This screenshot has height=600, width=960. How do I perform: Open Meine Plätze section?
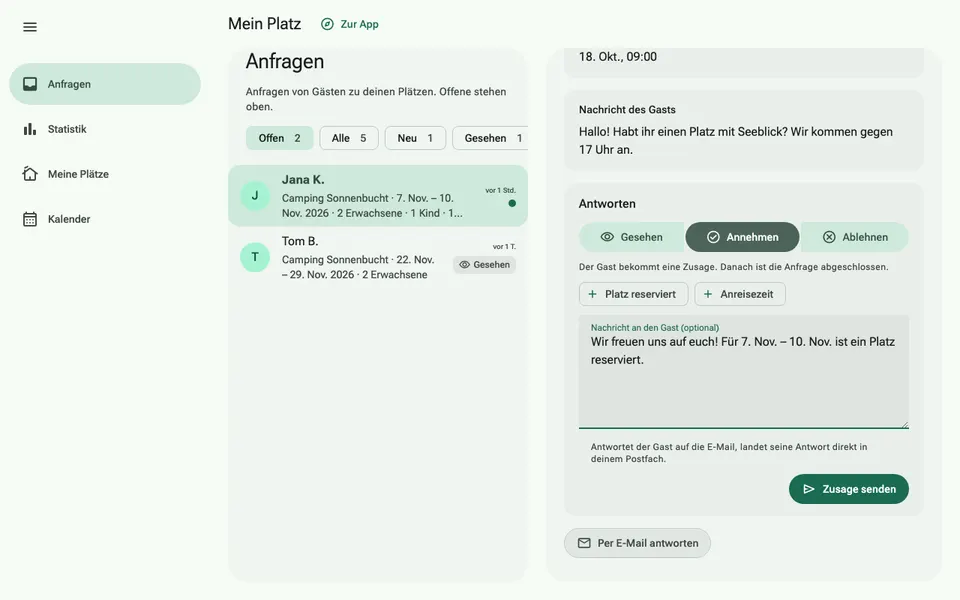pyautogui.click(x=105, y=174)
